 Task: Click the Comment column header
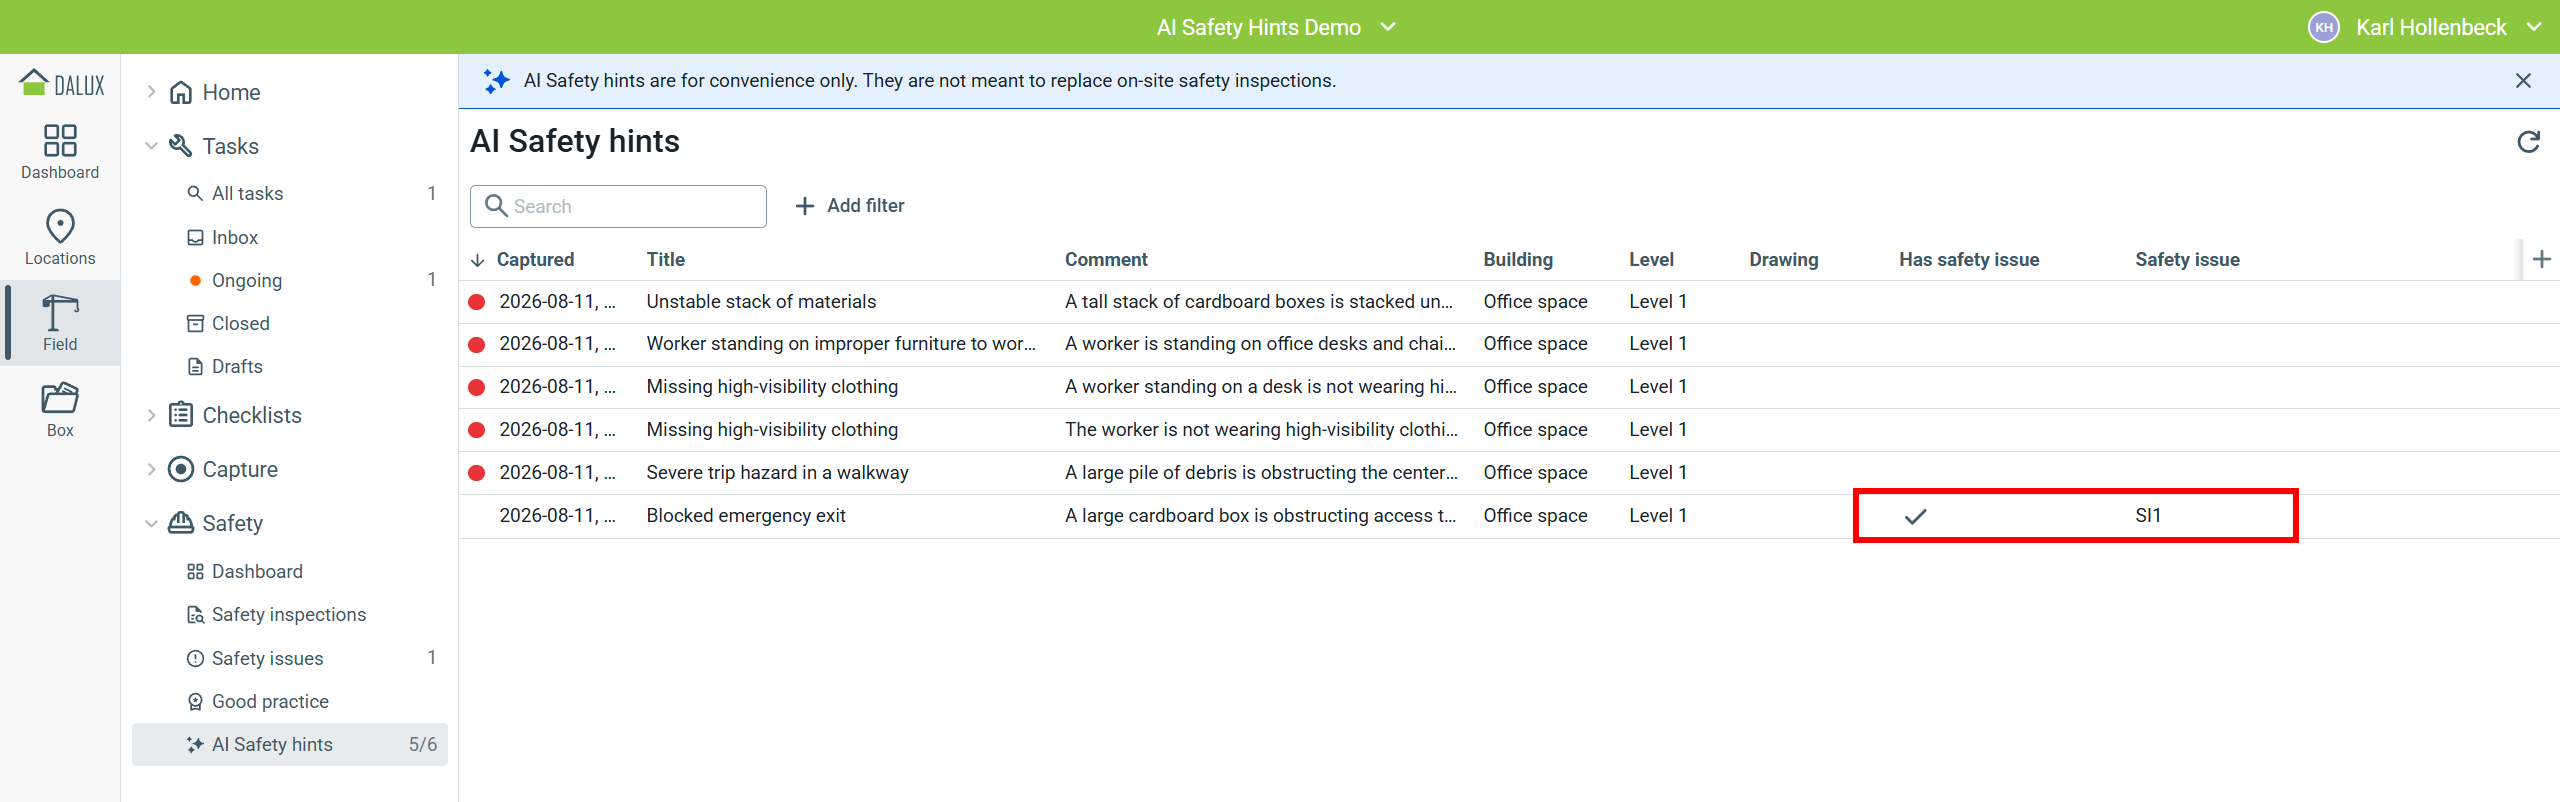1106,260
